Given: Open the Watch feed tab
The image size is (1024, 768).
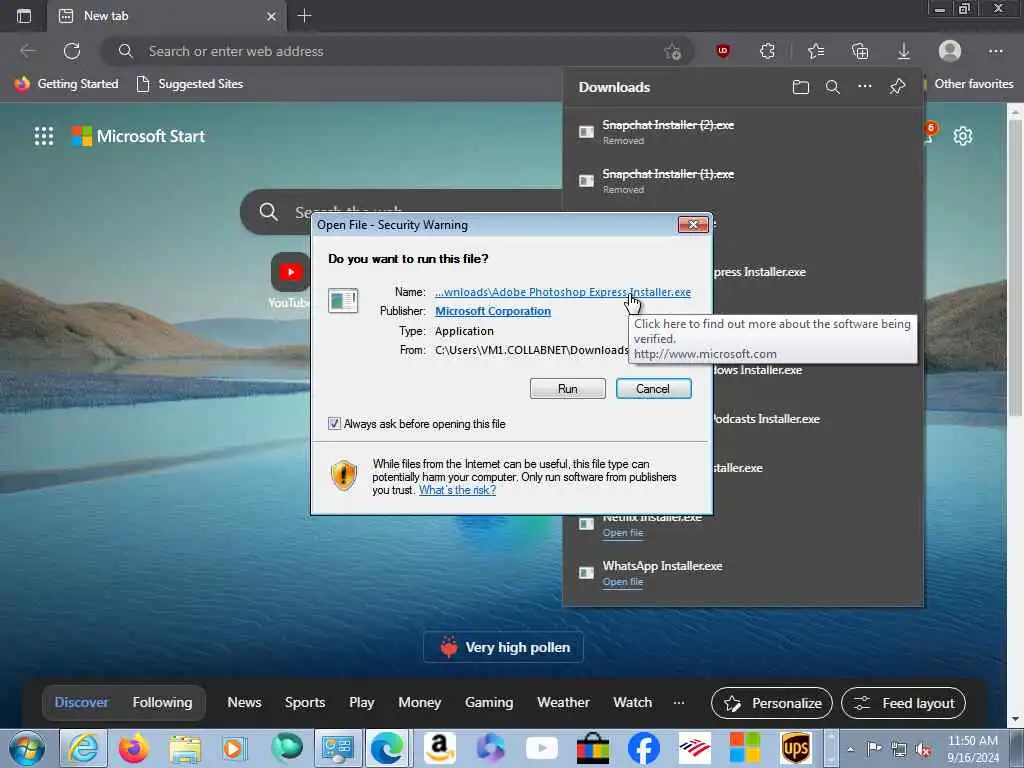Looking at the screenshot, I should pos(632,703).
